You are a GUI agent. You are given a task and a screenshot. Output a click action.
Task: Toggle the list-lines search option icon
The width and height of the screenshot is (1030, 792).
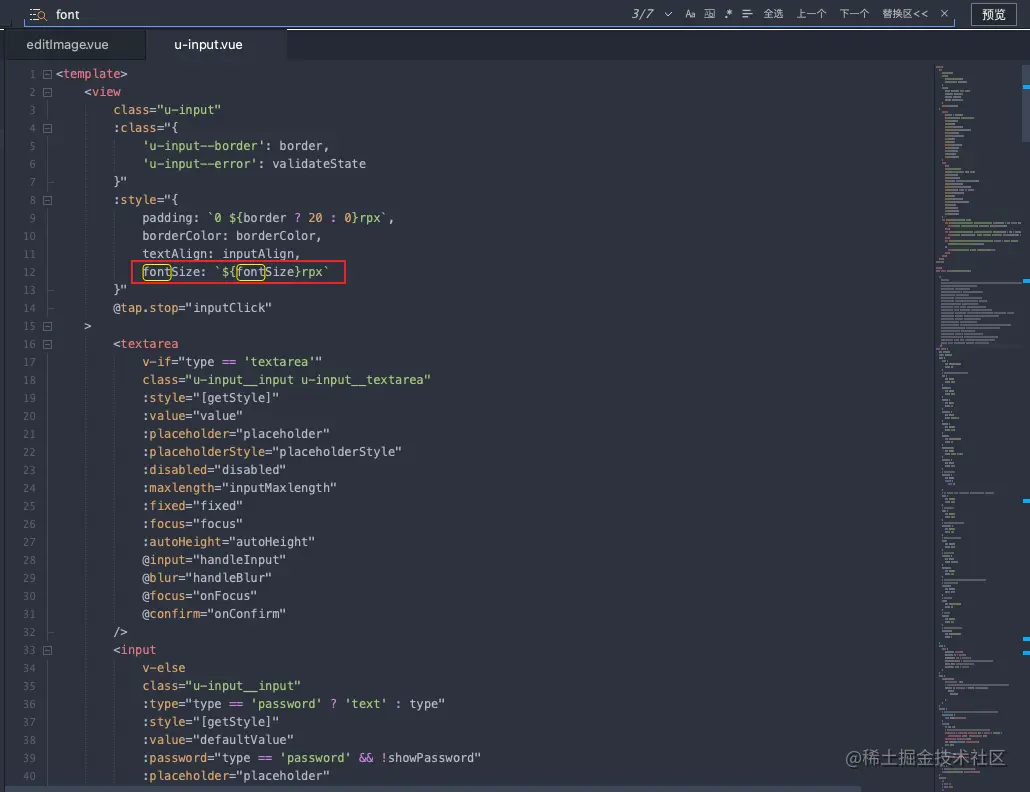pyautogui.click(x=747, y=14)
